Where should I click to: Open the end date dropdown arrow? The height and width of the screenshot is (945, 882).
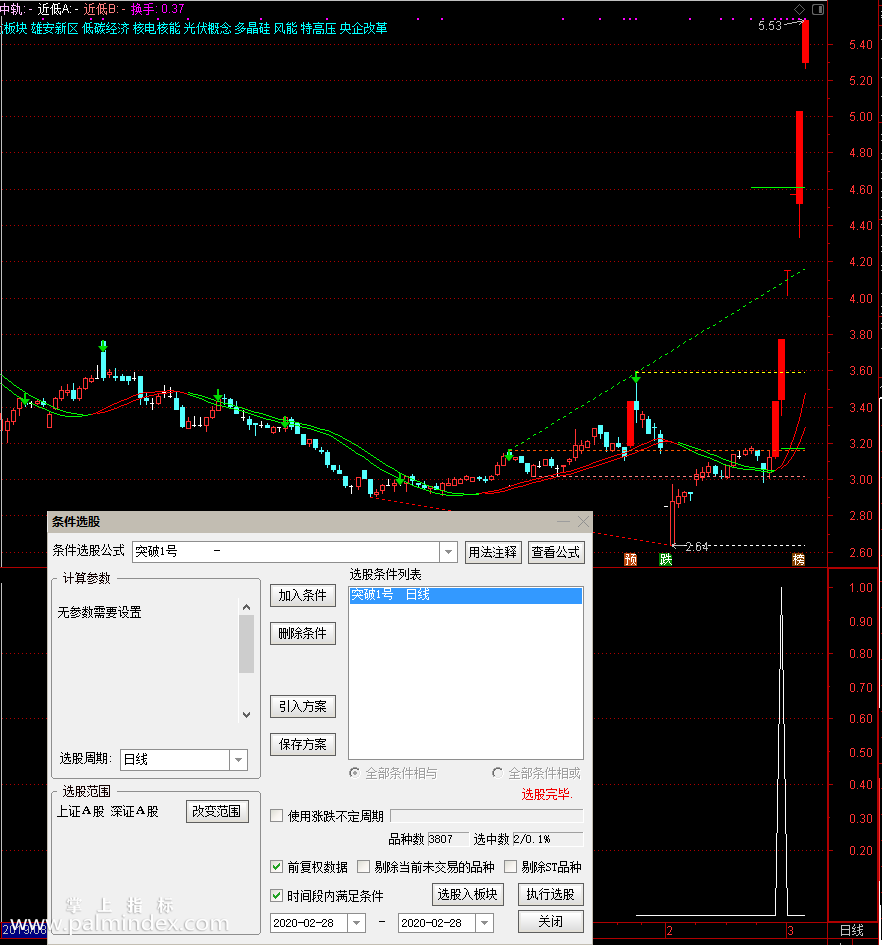485,923
